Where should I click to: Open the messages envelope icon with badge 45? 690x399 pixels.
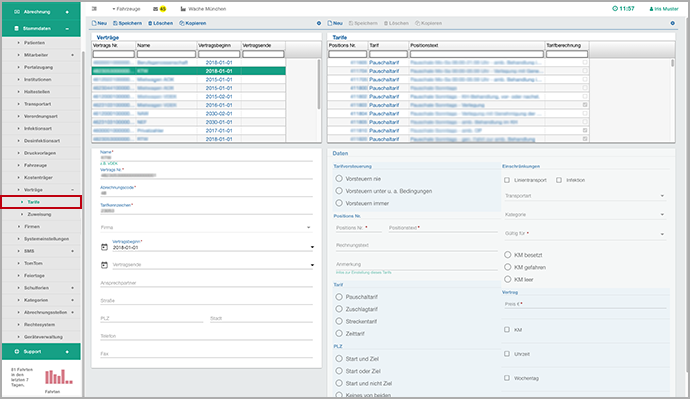click(155, 9)
